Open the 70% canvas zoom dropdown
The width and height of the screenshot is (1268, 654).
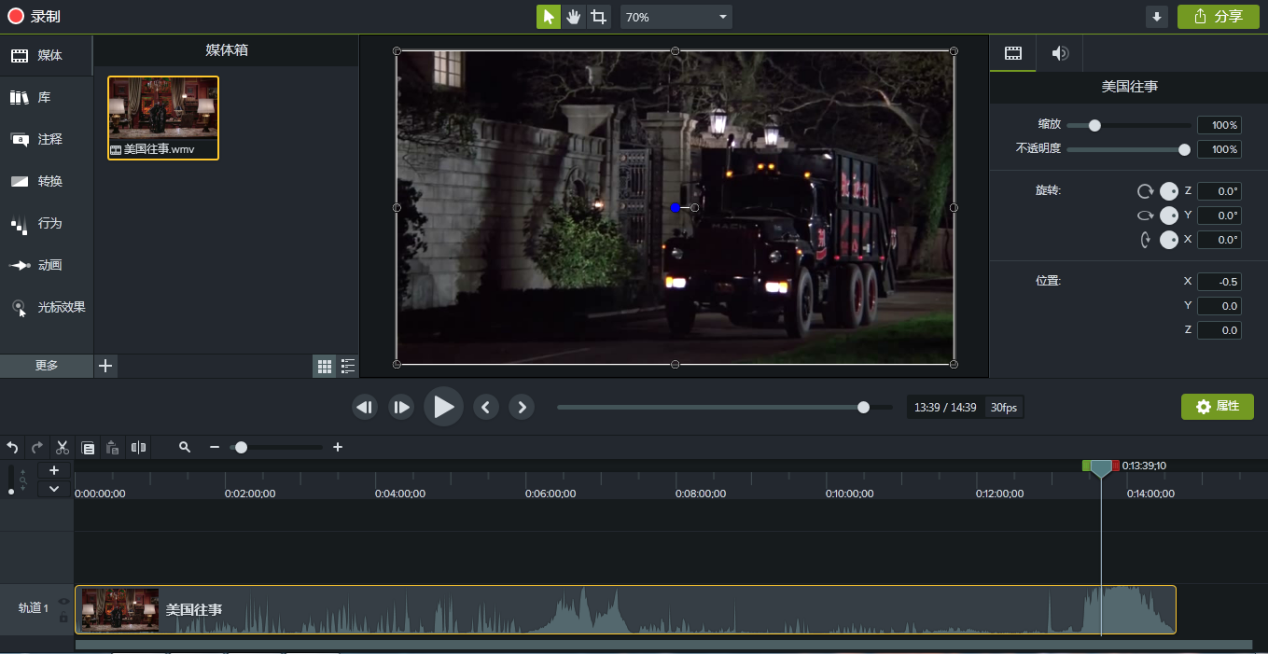(x=676, y=17)
